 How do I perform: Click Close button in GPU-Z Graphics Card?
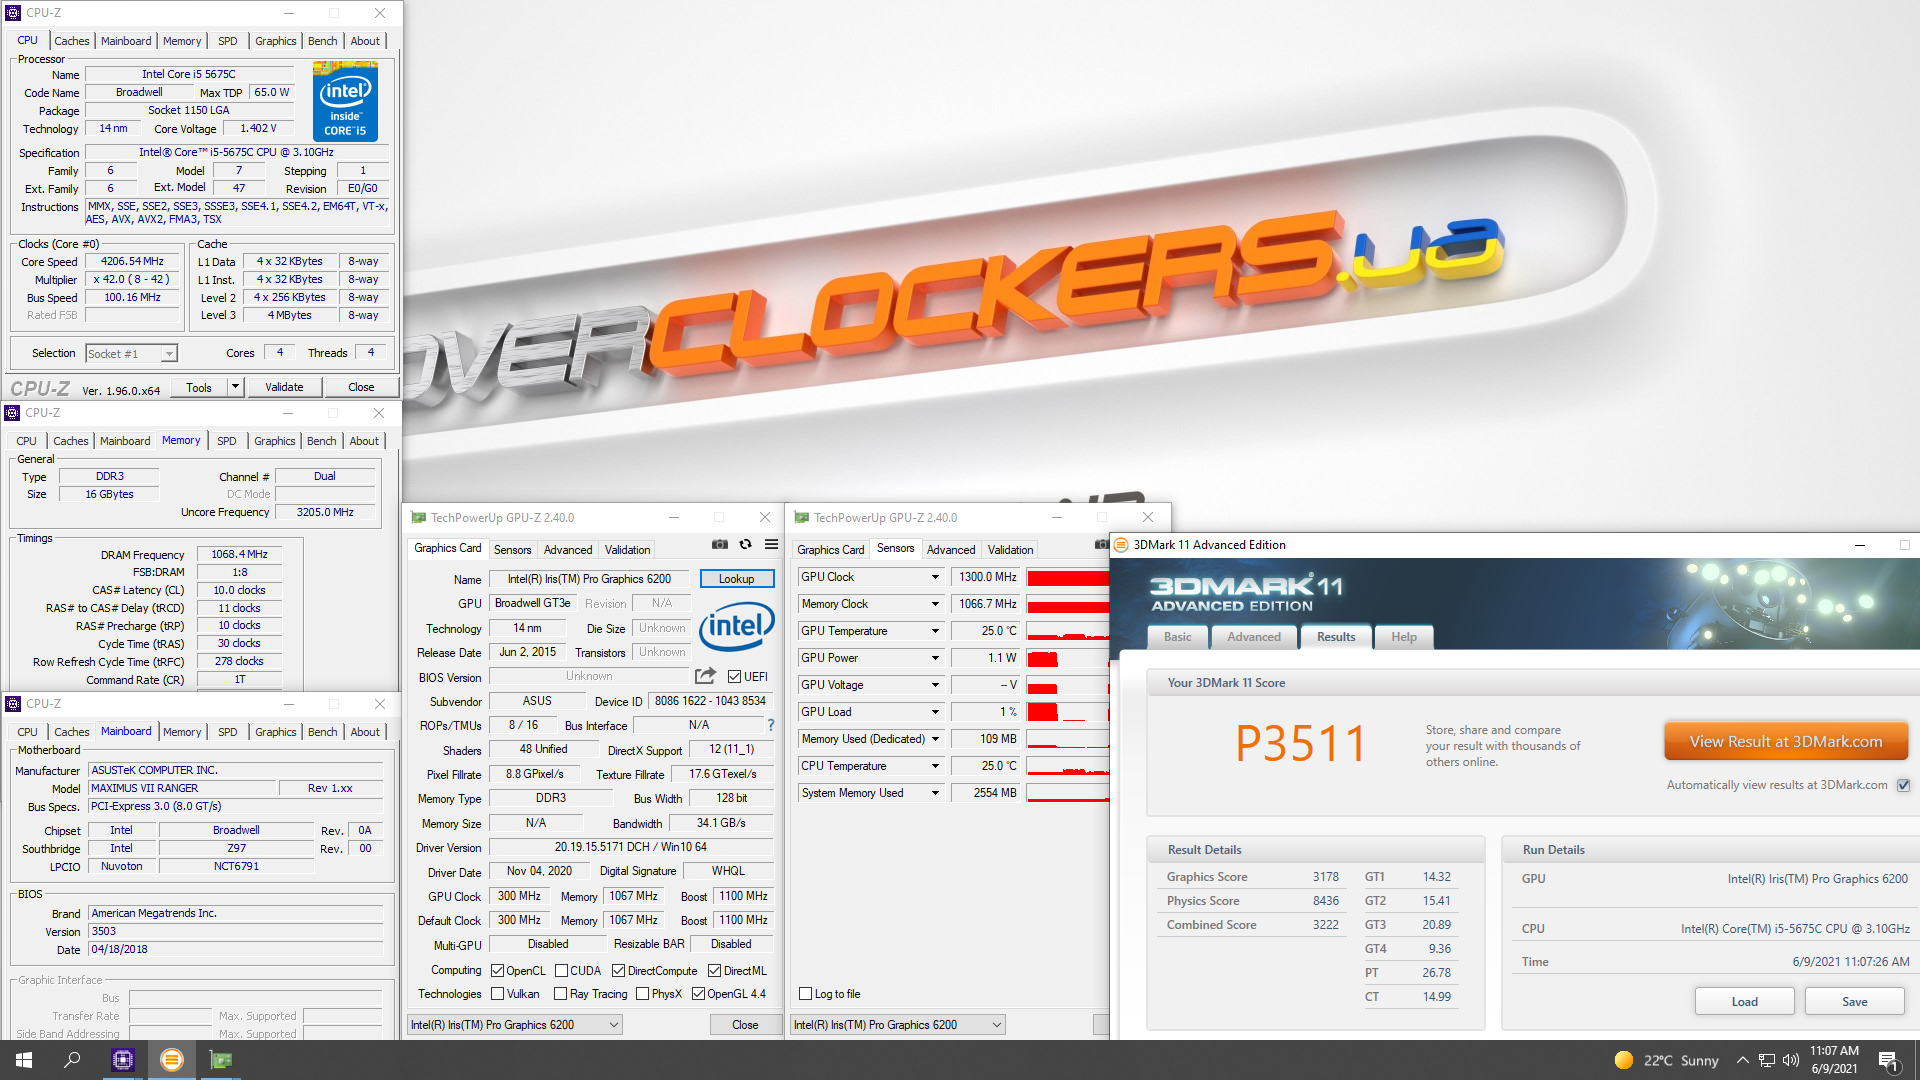pos(745,1025)
